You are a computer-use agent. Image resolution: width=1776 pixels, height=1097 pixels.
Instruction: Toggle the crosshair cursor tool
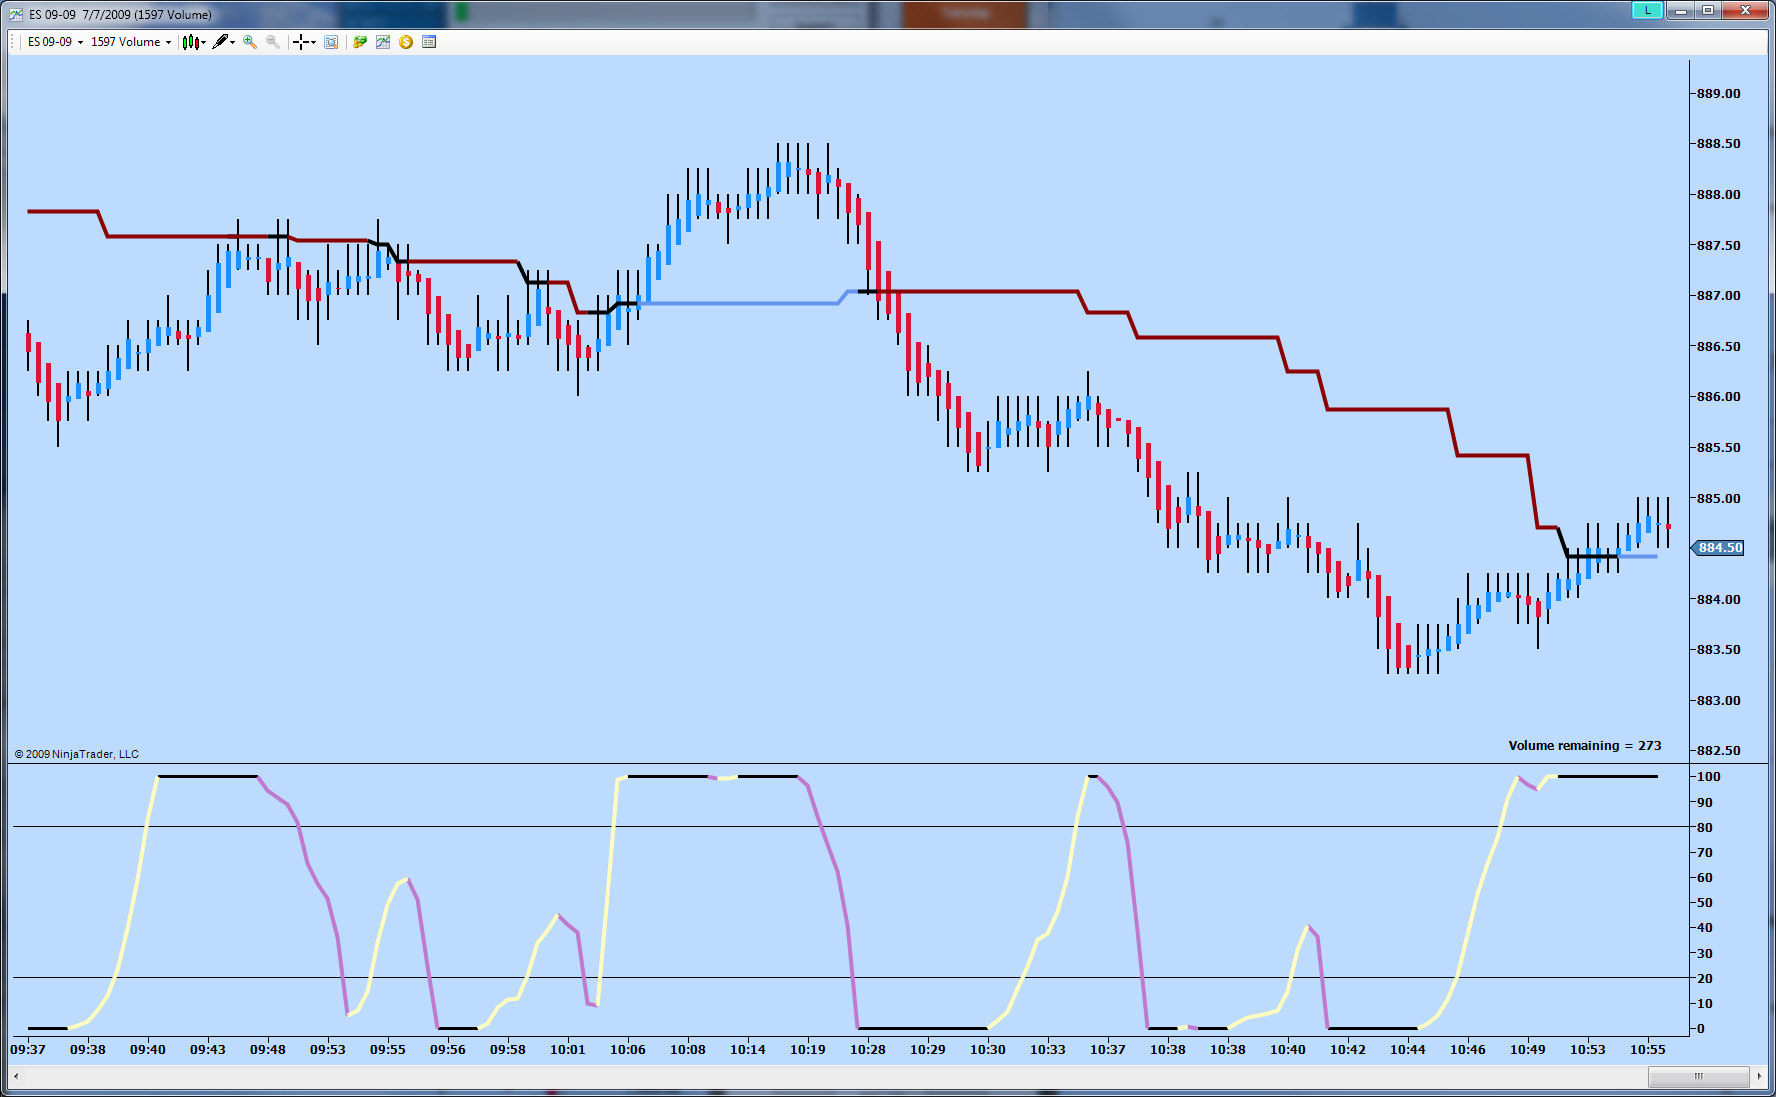(300, 42)
